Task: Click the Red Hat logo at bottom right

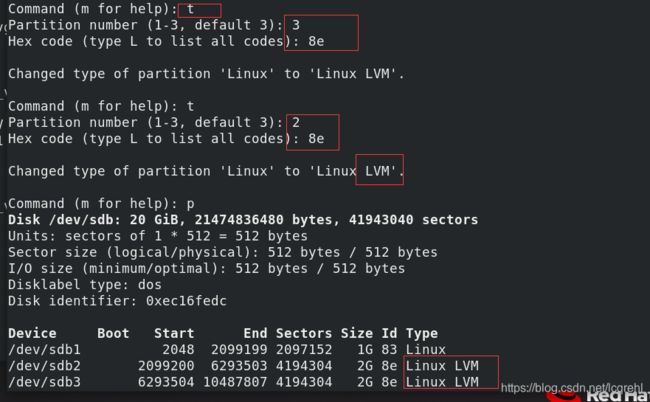Action: 597,396
